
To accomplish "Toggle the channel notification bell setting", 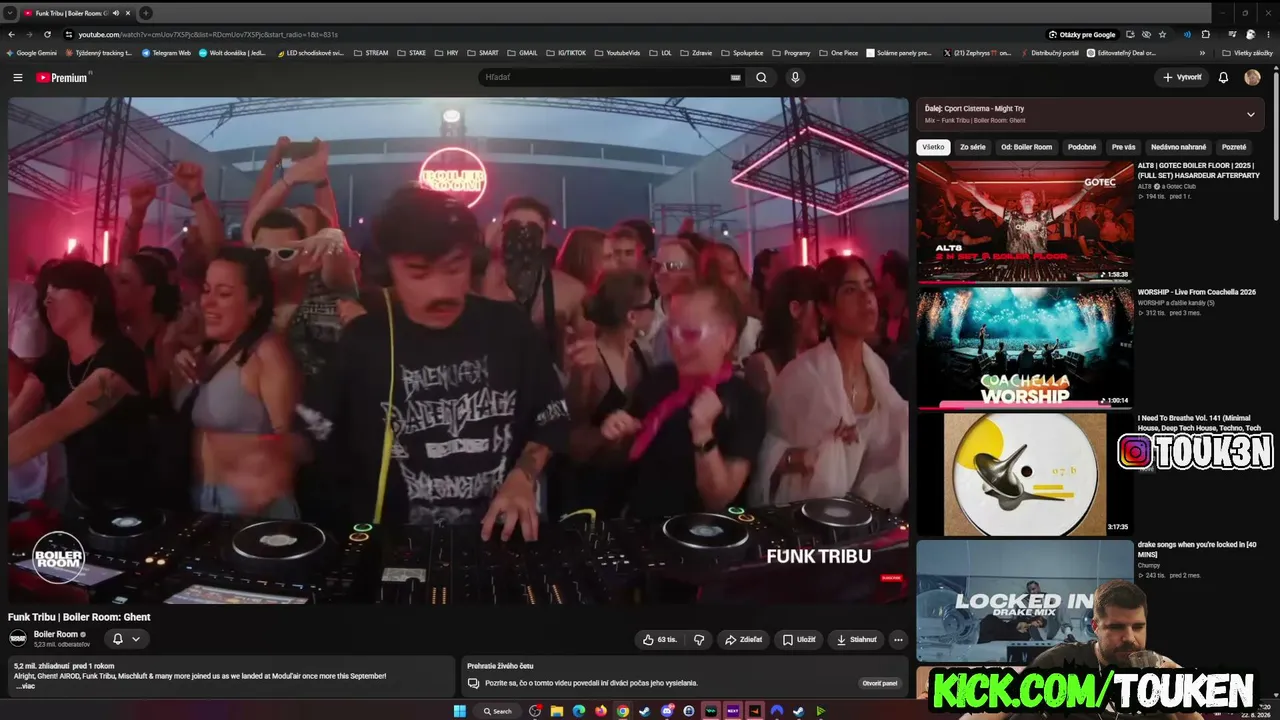I will [x=126, y=639].
